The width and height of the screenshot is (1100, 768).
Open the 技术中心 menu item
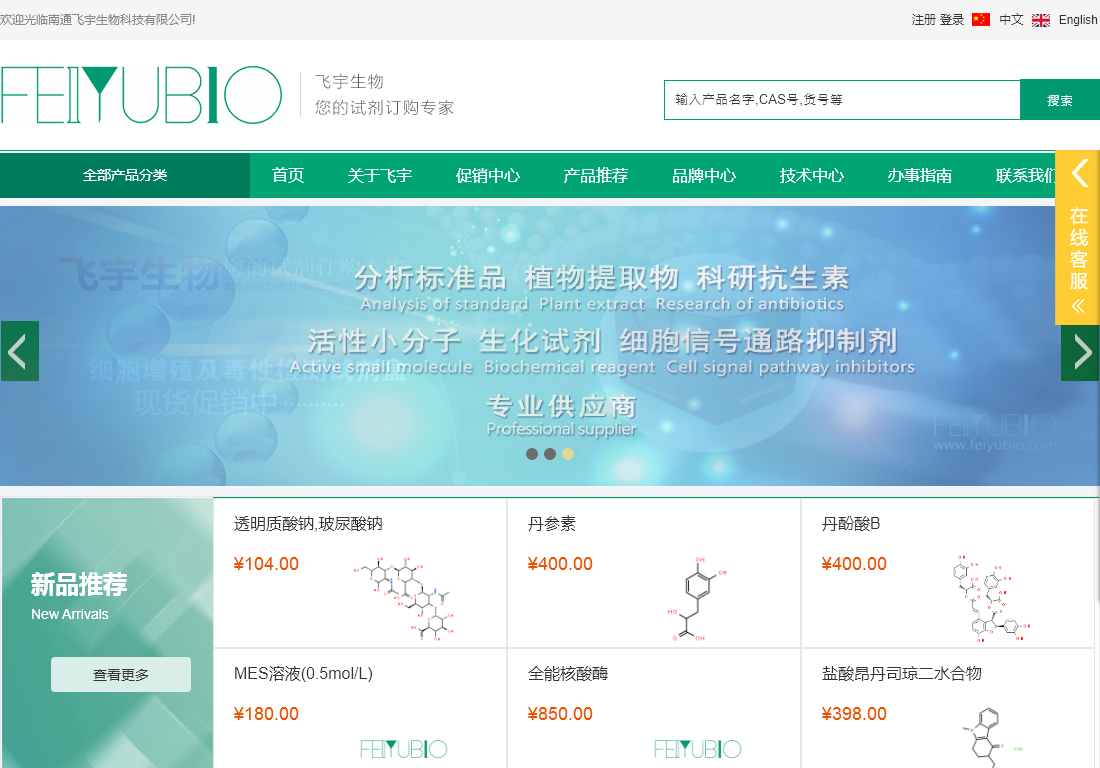click(x=812, y=175)
